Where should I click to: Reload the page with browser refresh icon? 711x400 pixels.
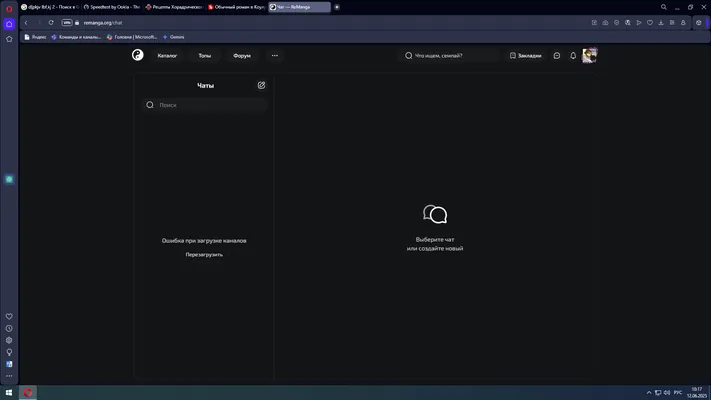pos(51,23)
